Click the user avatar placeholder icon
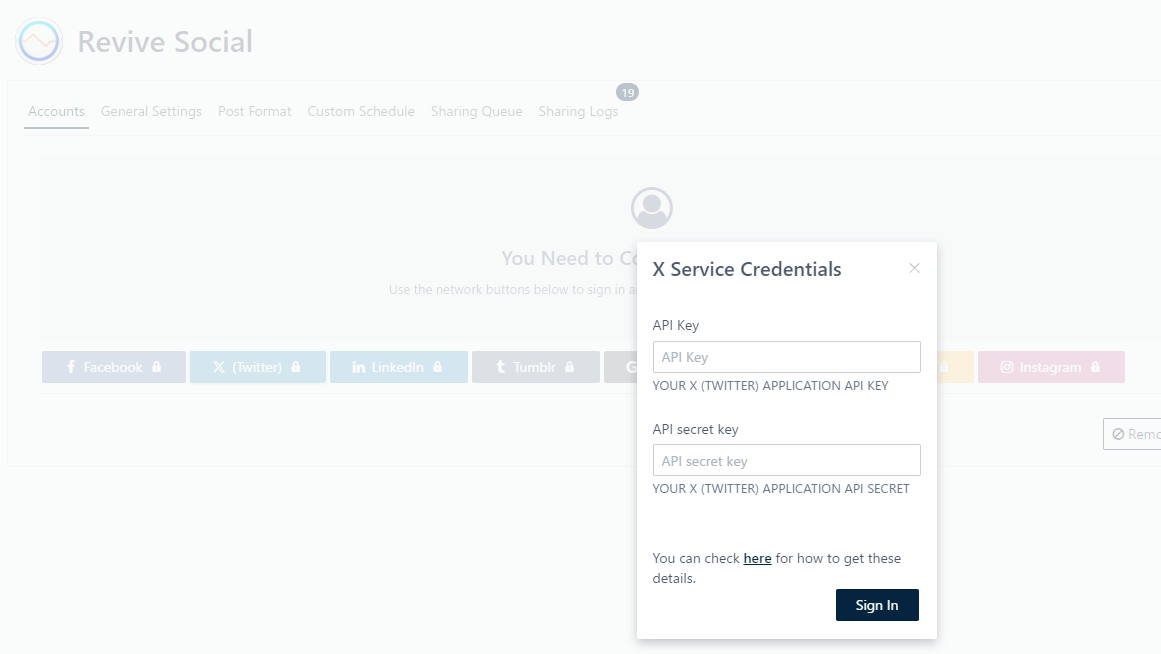 [652, 208]
